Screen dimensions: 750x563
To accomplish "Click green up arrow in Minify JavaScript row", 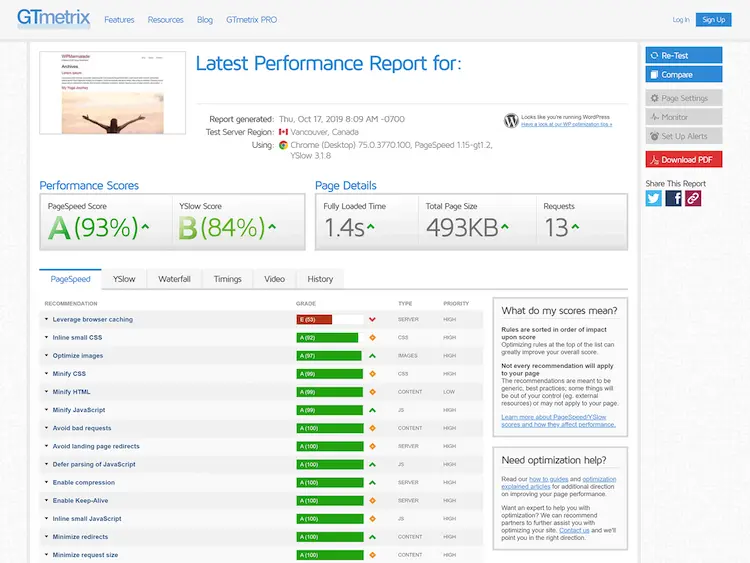I will point(372,410).
